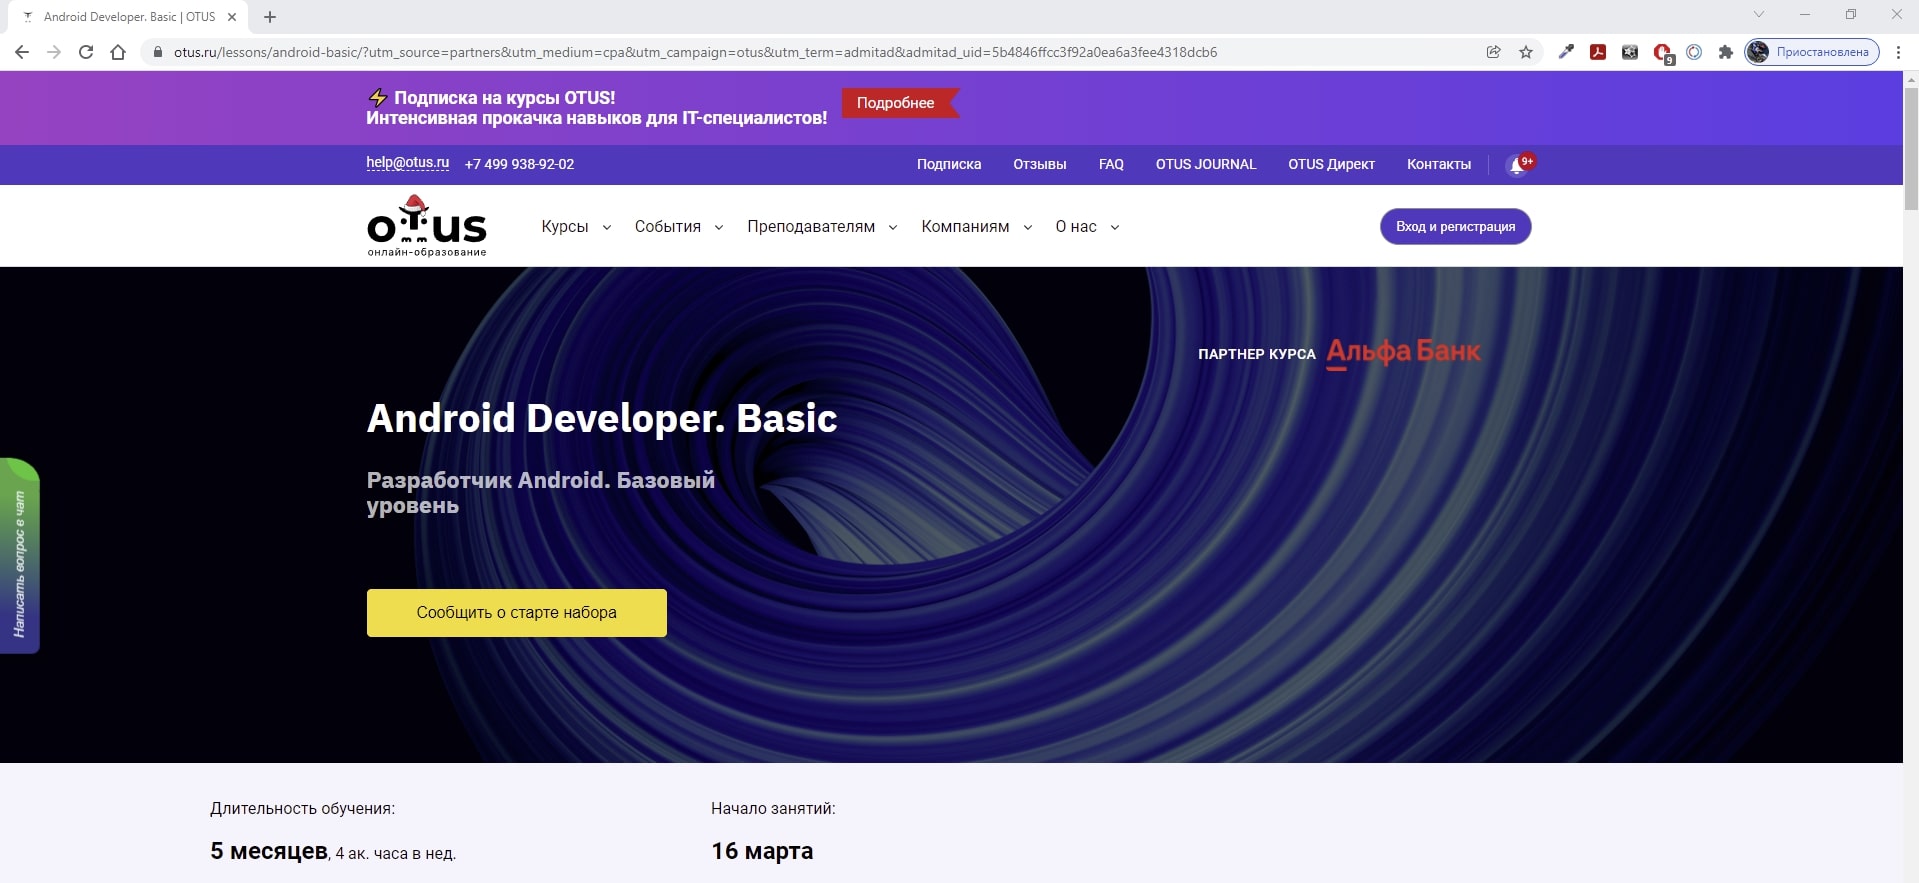Expand the События dropdown menu
Screen dimensions: 1919x883
pos(679,227)
